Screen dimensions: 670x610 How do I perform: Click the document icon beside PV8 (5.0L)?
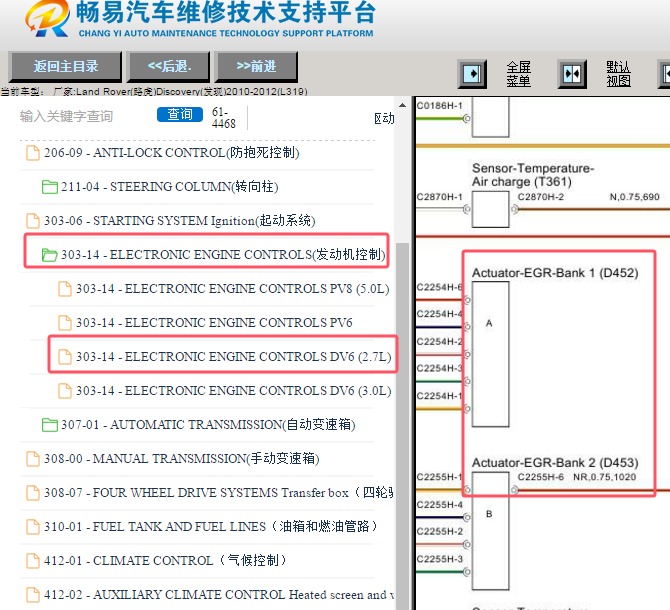(x=65, y=289)
